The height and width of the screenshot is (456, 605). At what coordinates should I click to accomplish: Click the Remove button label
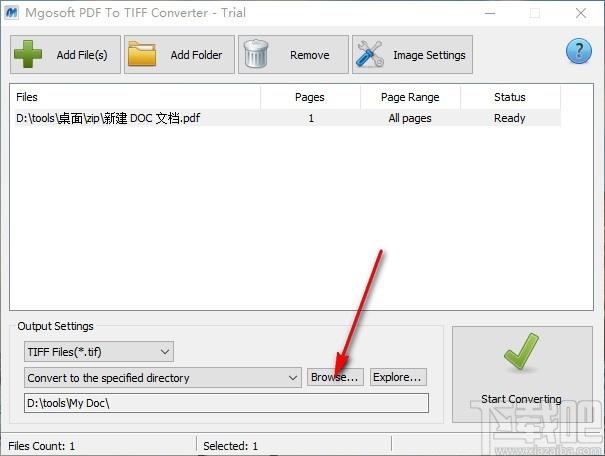coord(309,55)
